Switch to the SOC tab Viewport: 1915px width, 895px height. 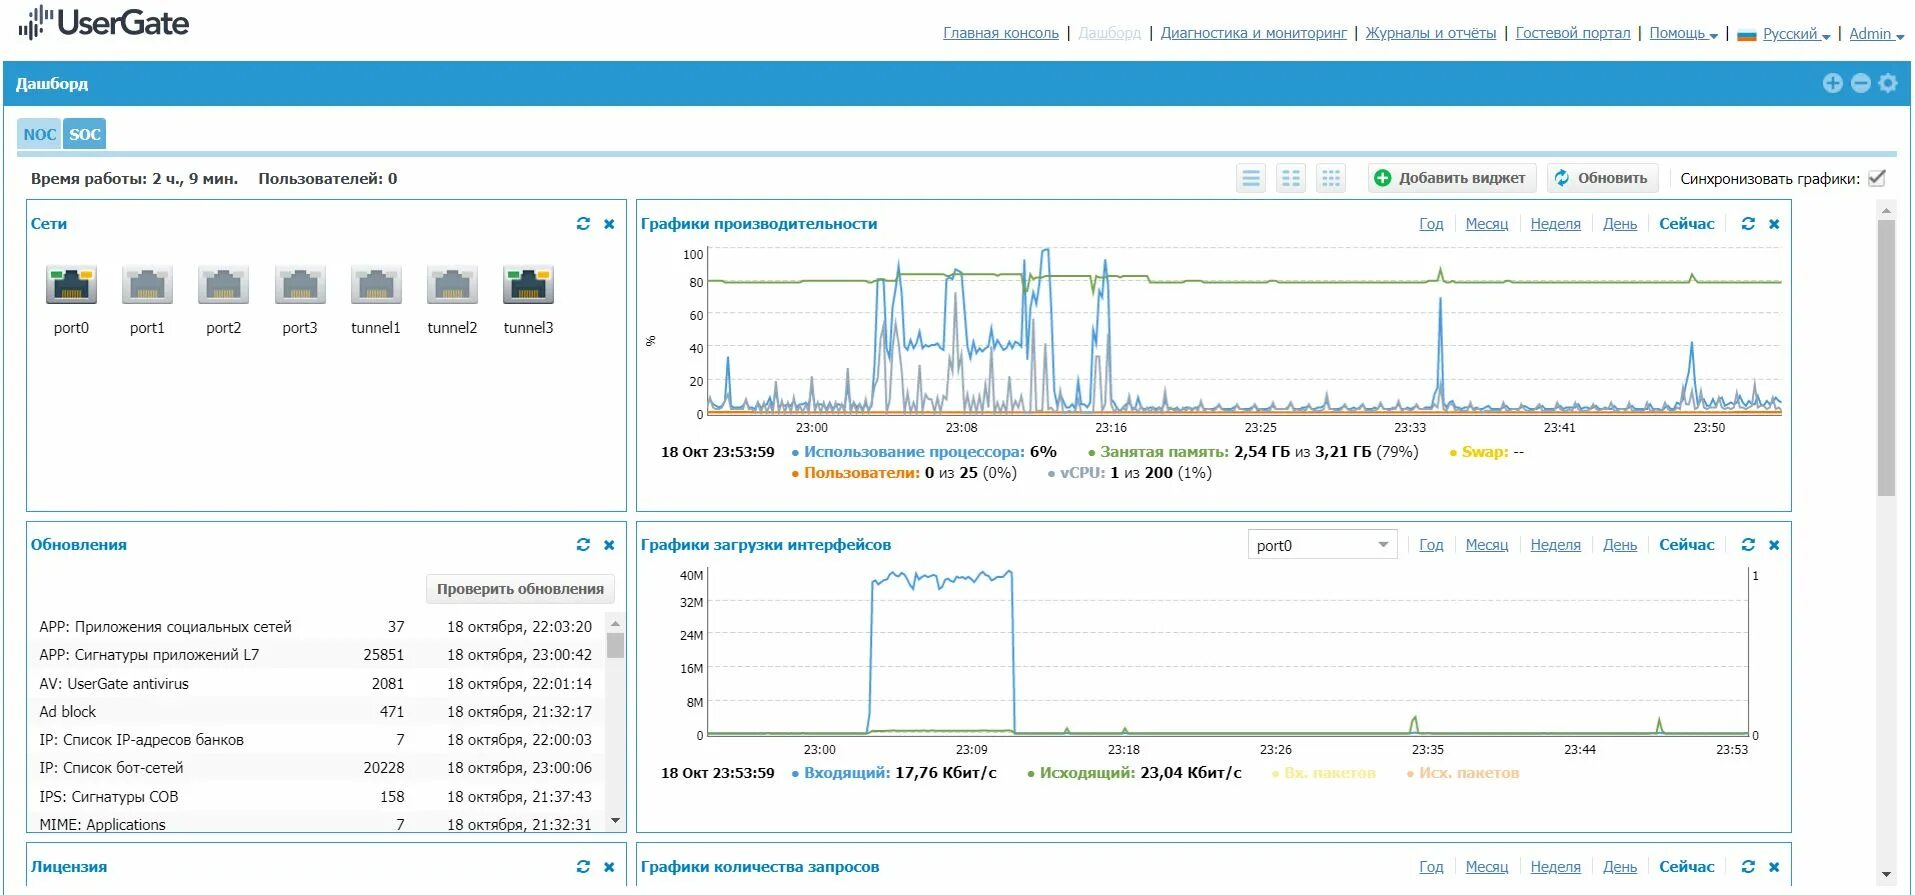point(85,134)
